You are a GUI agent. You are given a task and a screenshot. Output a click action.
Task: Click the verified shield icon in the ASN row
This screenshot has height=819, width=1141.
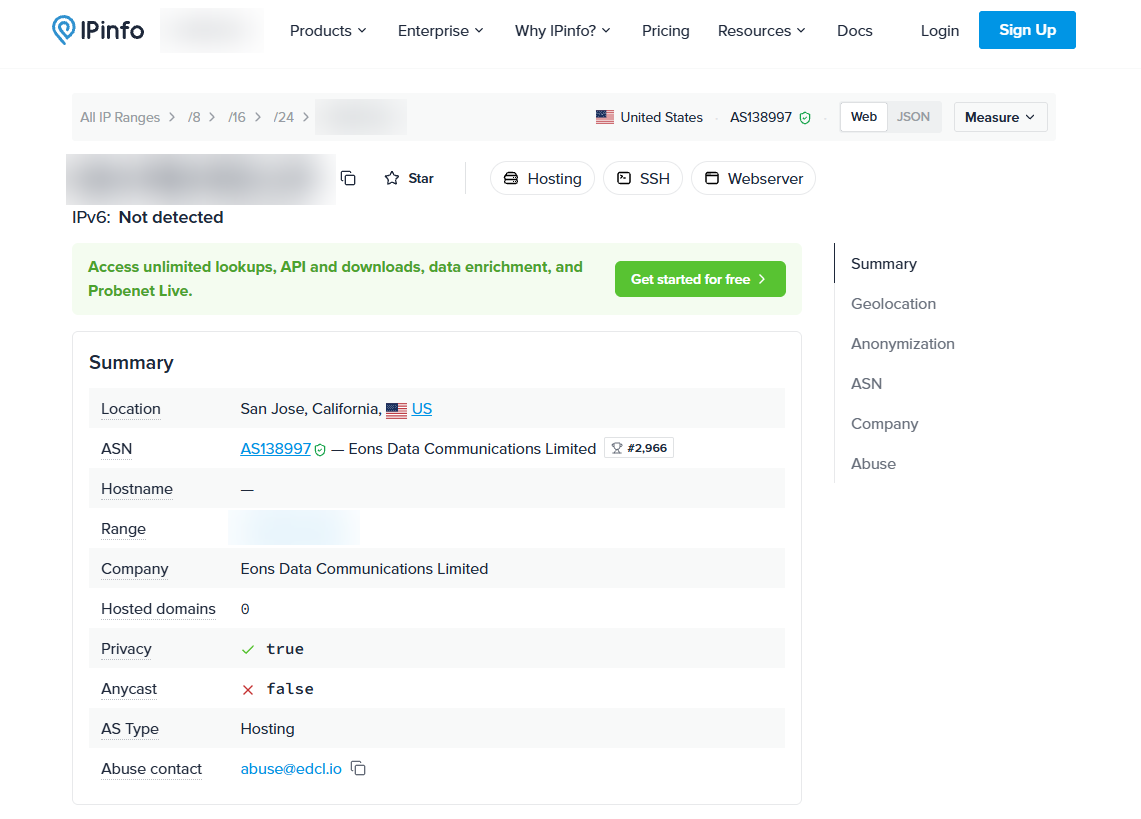pos(320,450)
